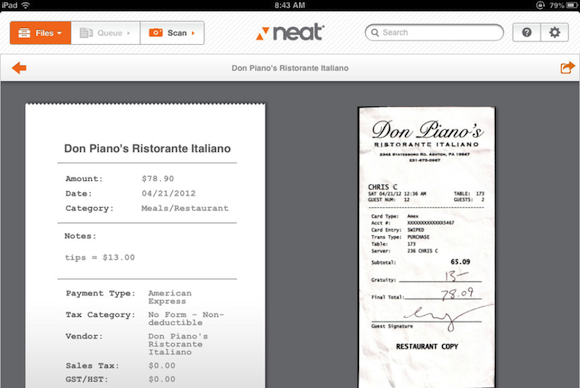Click the search magnifier icon
Screen dimensions: 580x388
pyautogui.click(x=375, y=33)
